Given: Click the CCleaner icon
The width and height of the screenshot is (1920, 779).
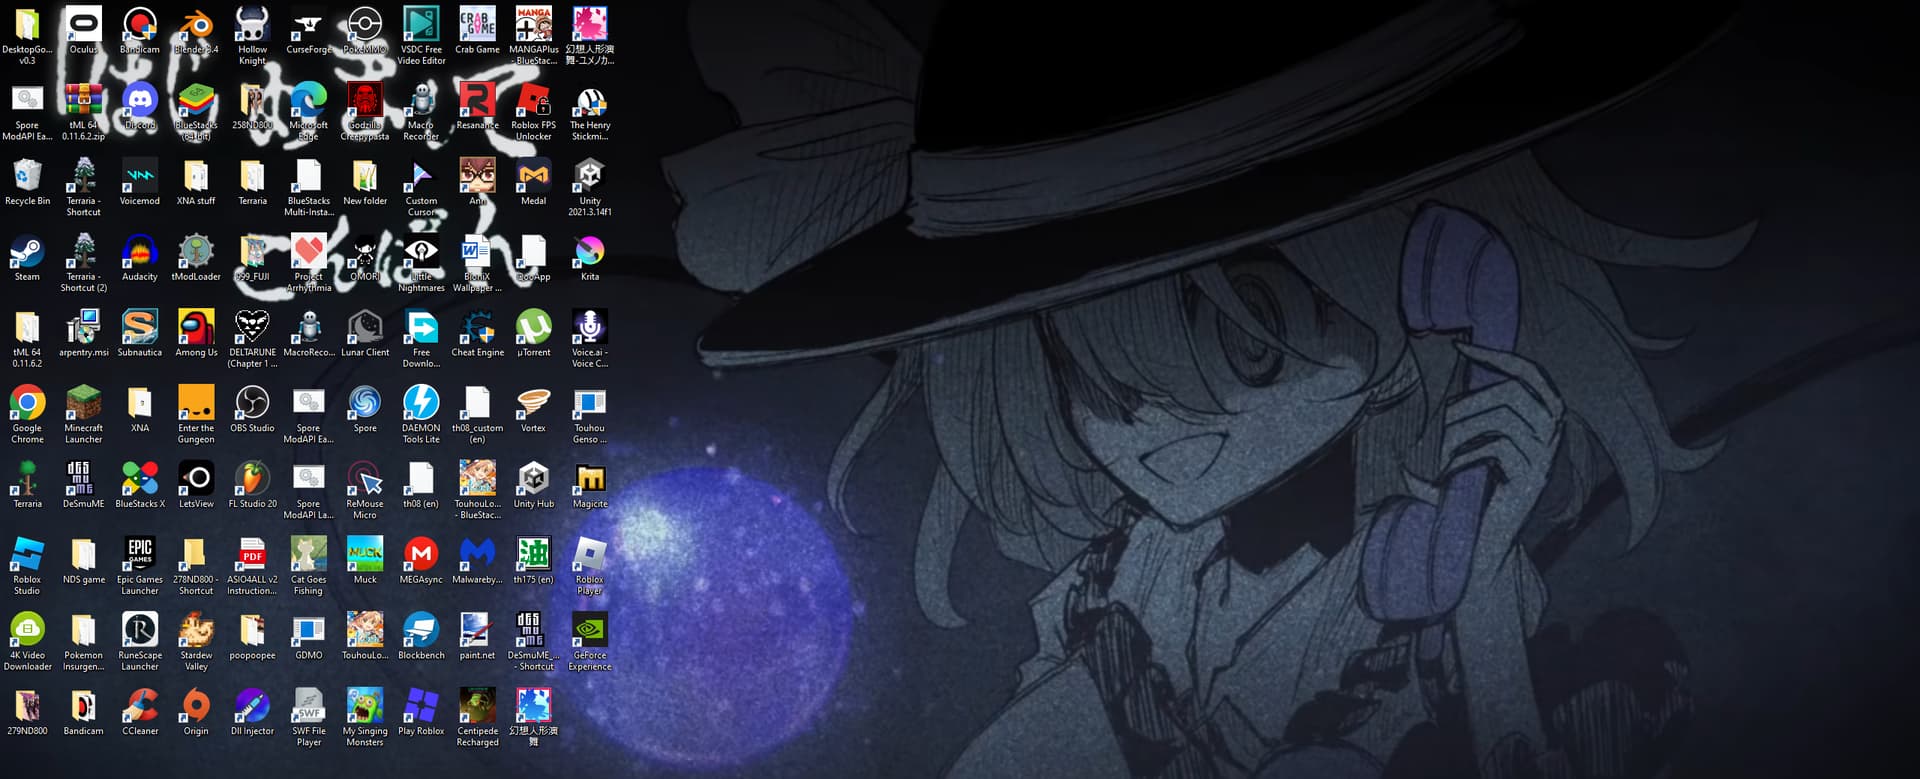Looking at the screenshot, I should coord(140,706).
